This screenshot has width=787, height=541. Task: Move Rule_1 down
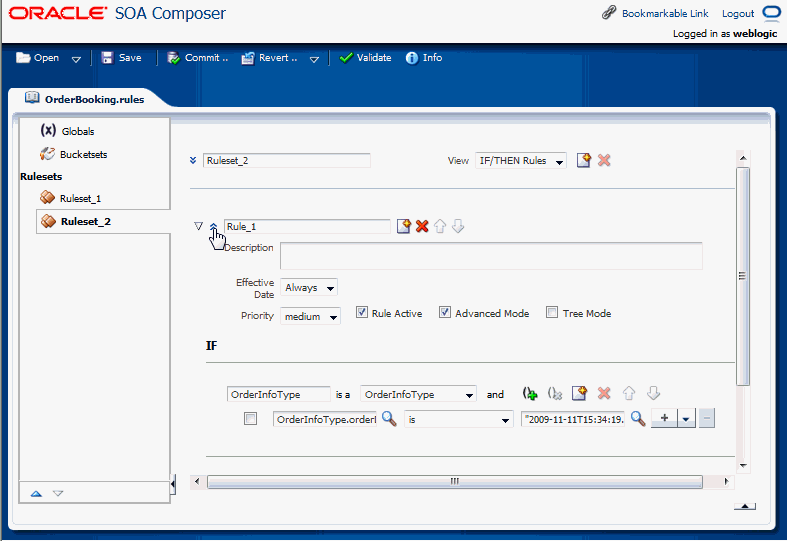[x=458, y=226]
